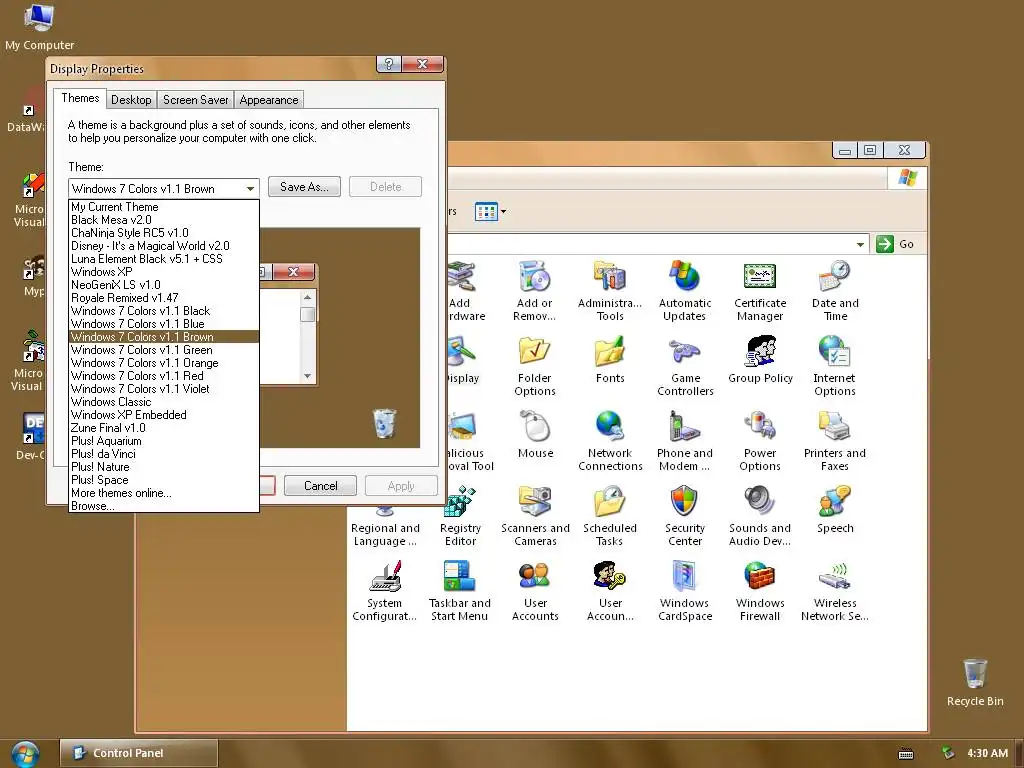1024x768 pixels.
Task: Open Power Options icon
Action: [760, 441]
